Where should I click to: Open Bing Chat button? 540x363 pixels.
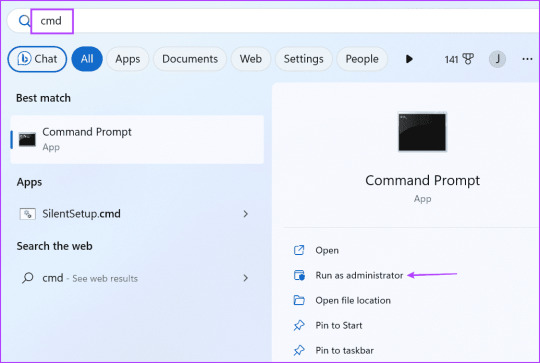37,59
